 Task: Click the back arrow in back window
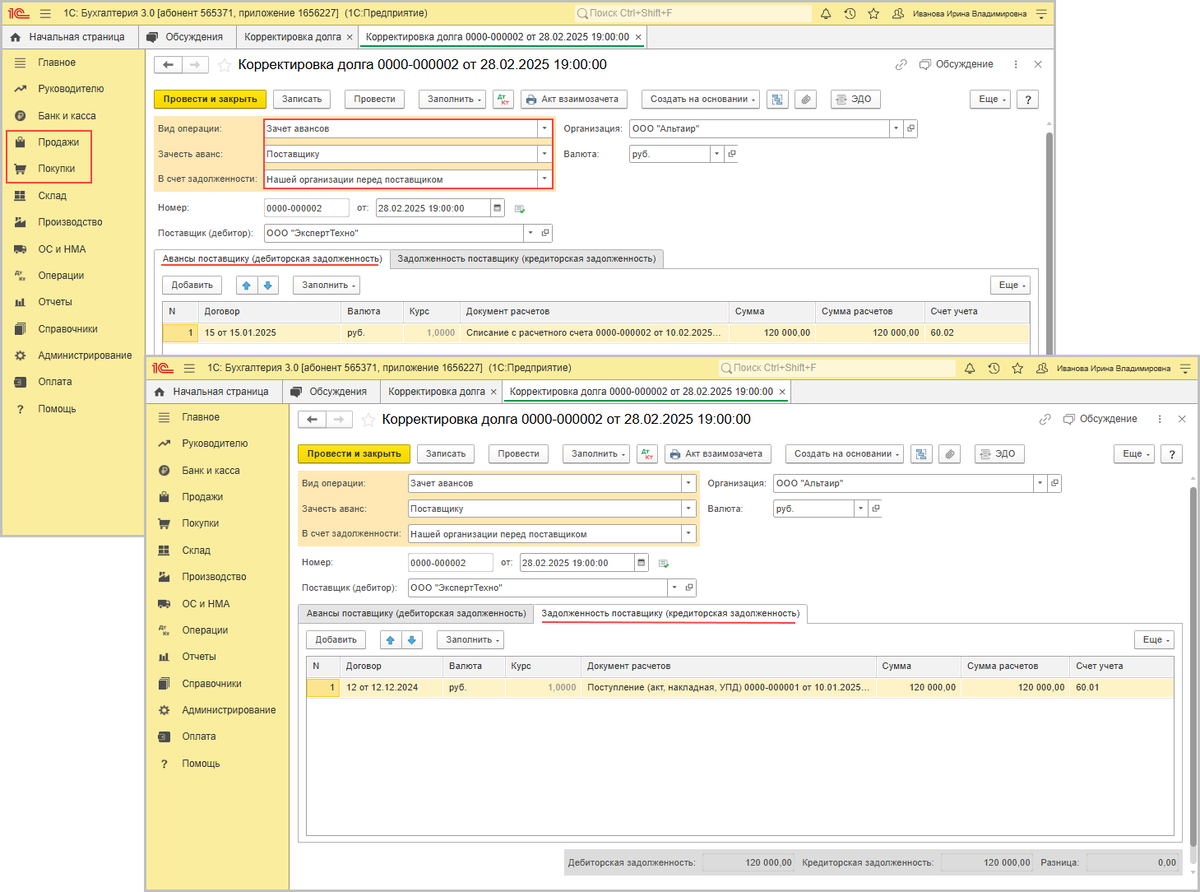[169, 65]
